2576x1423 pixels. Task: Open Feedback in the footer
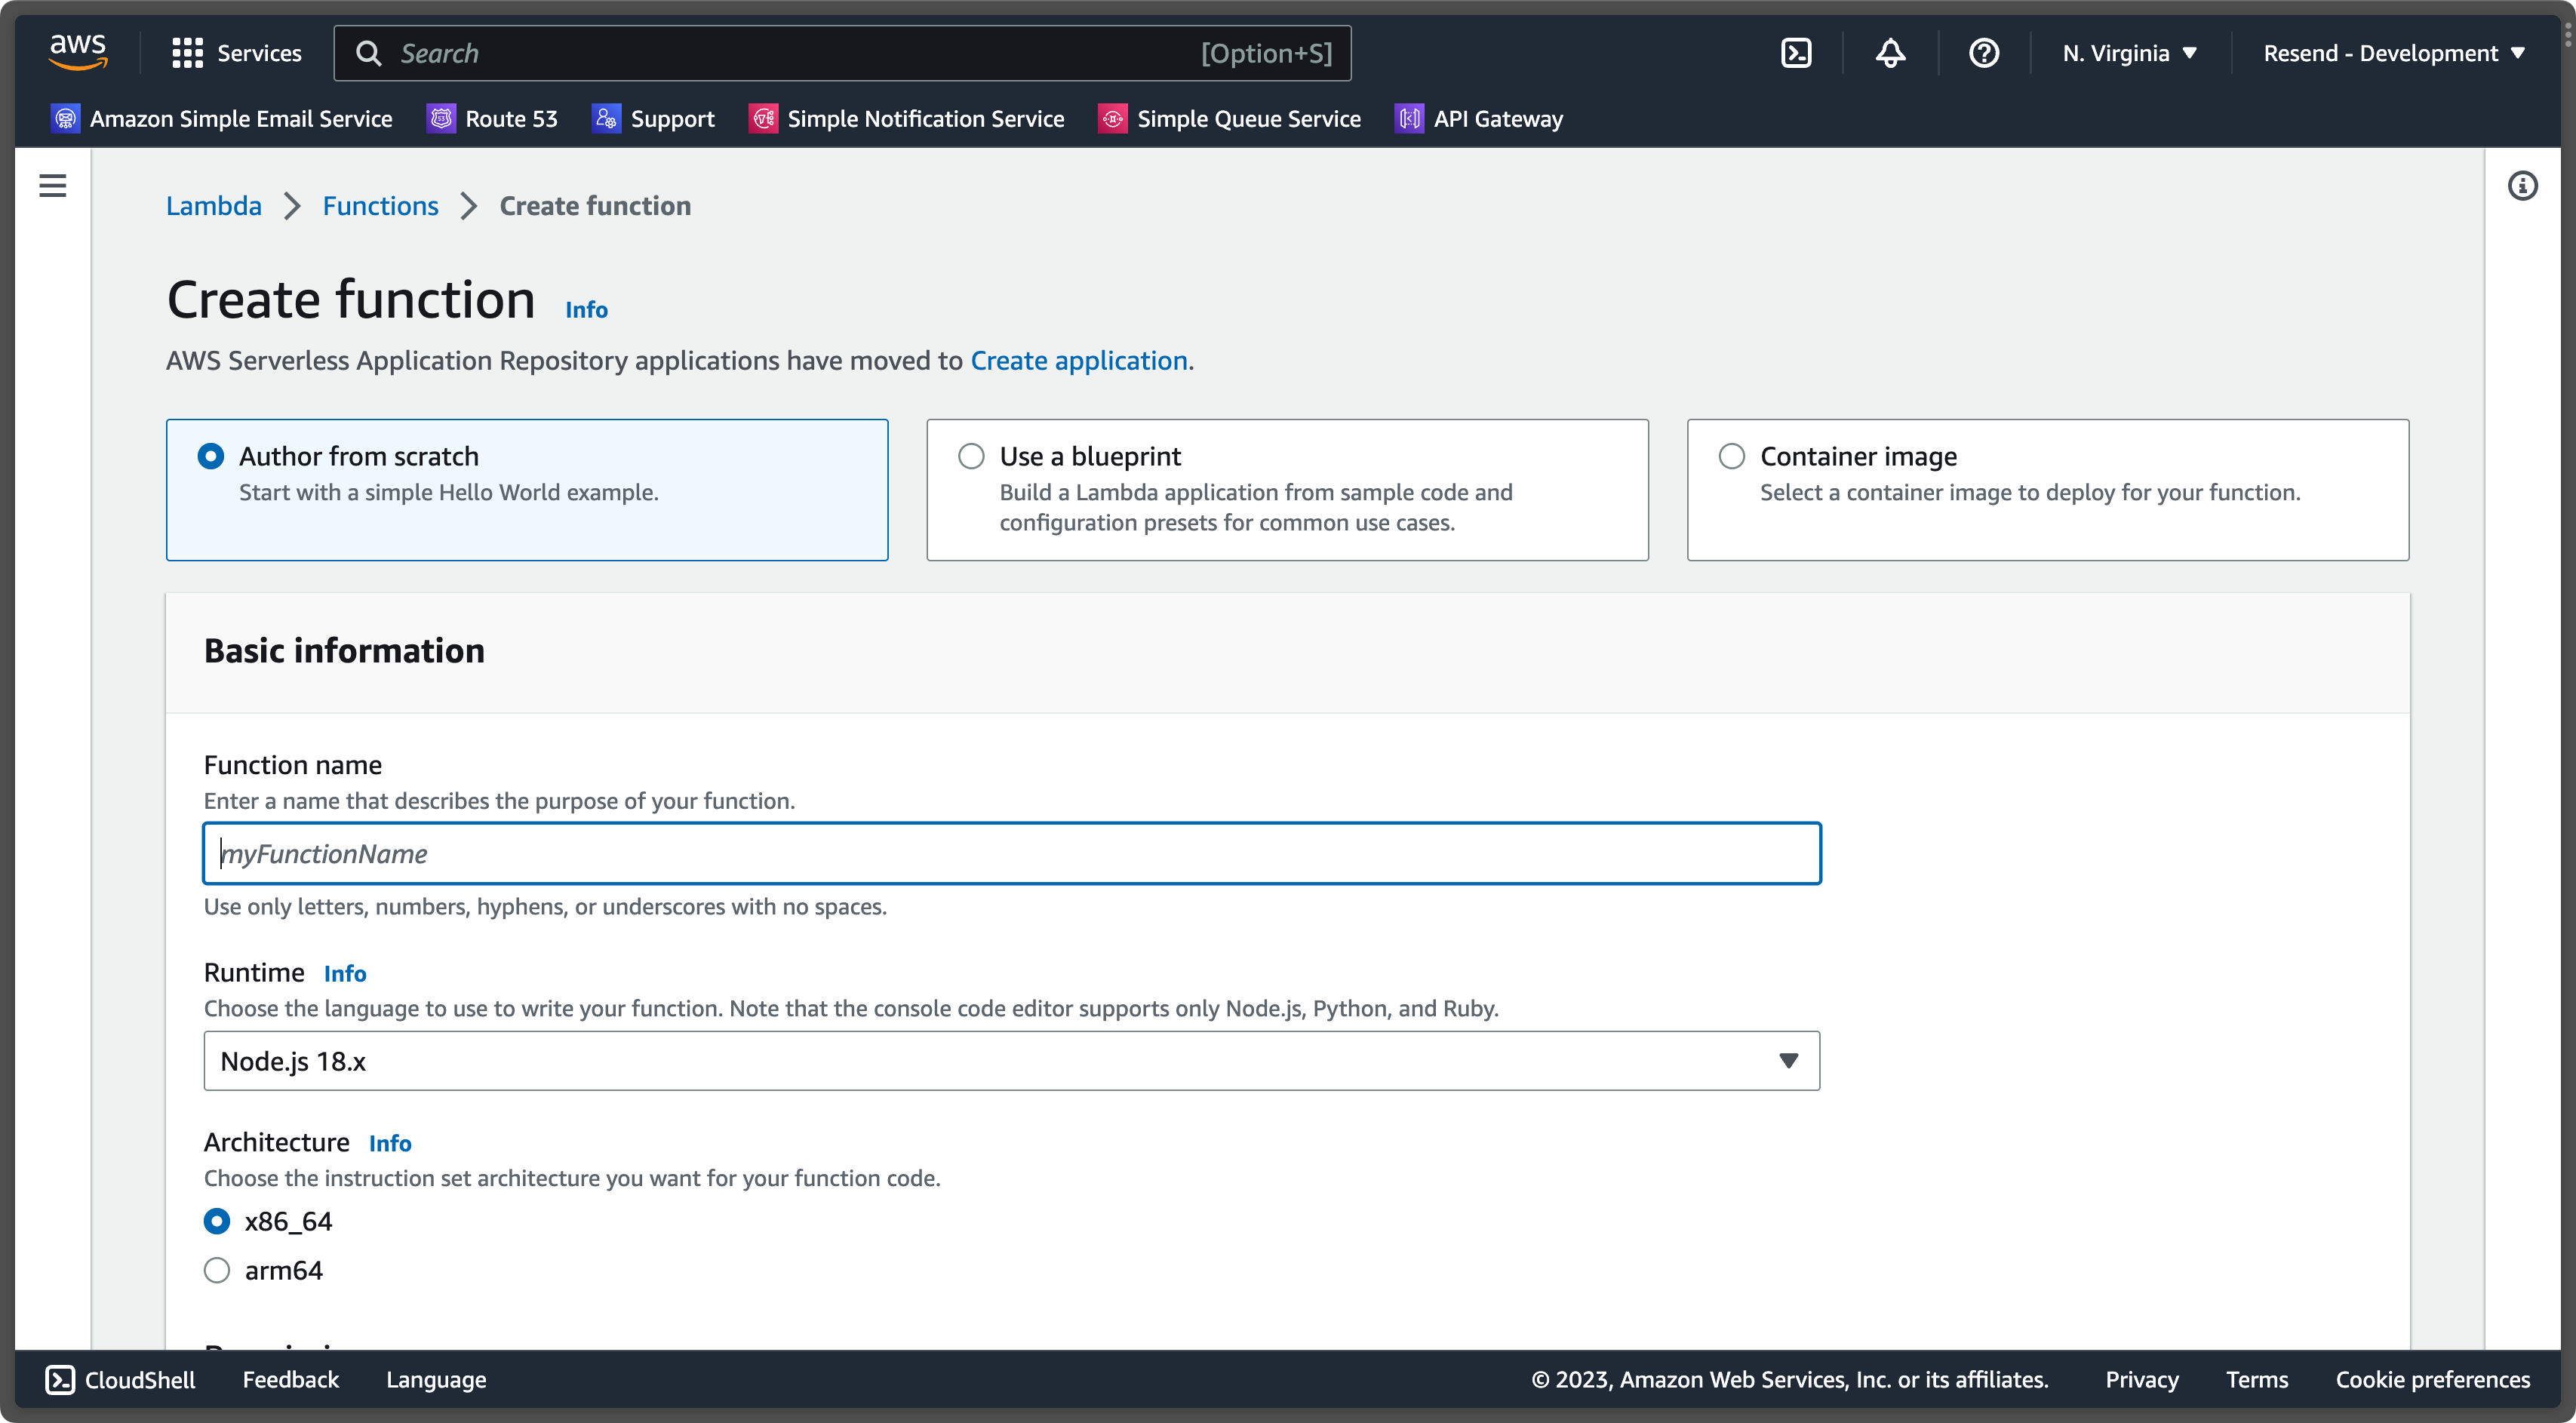[x=291, y=1379]
